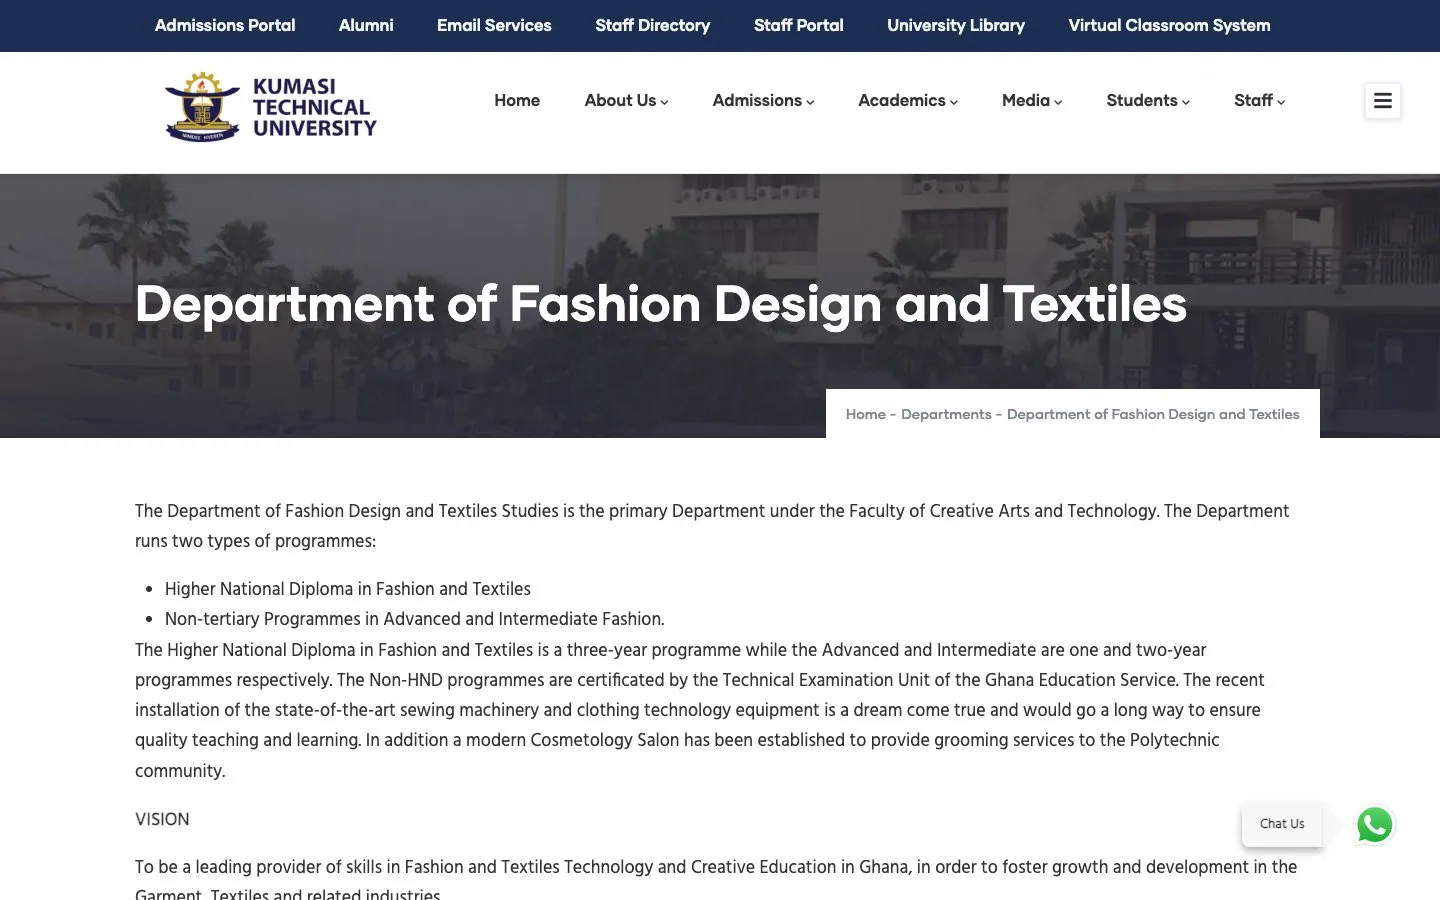The height and width of the screenshot is (900, 1440).
Task: Open the Staff Portal link
Action: point(799,25)
